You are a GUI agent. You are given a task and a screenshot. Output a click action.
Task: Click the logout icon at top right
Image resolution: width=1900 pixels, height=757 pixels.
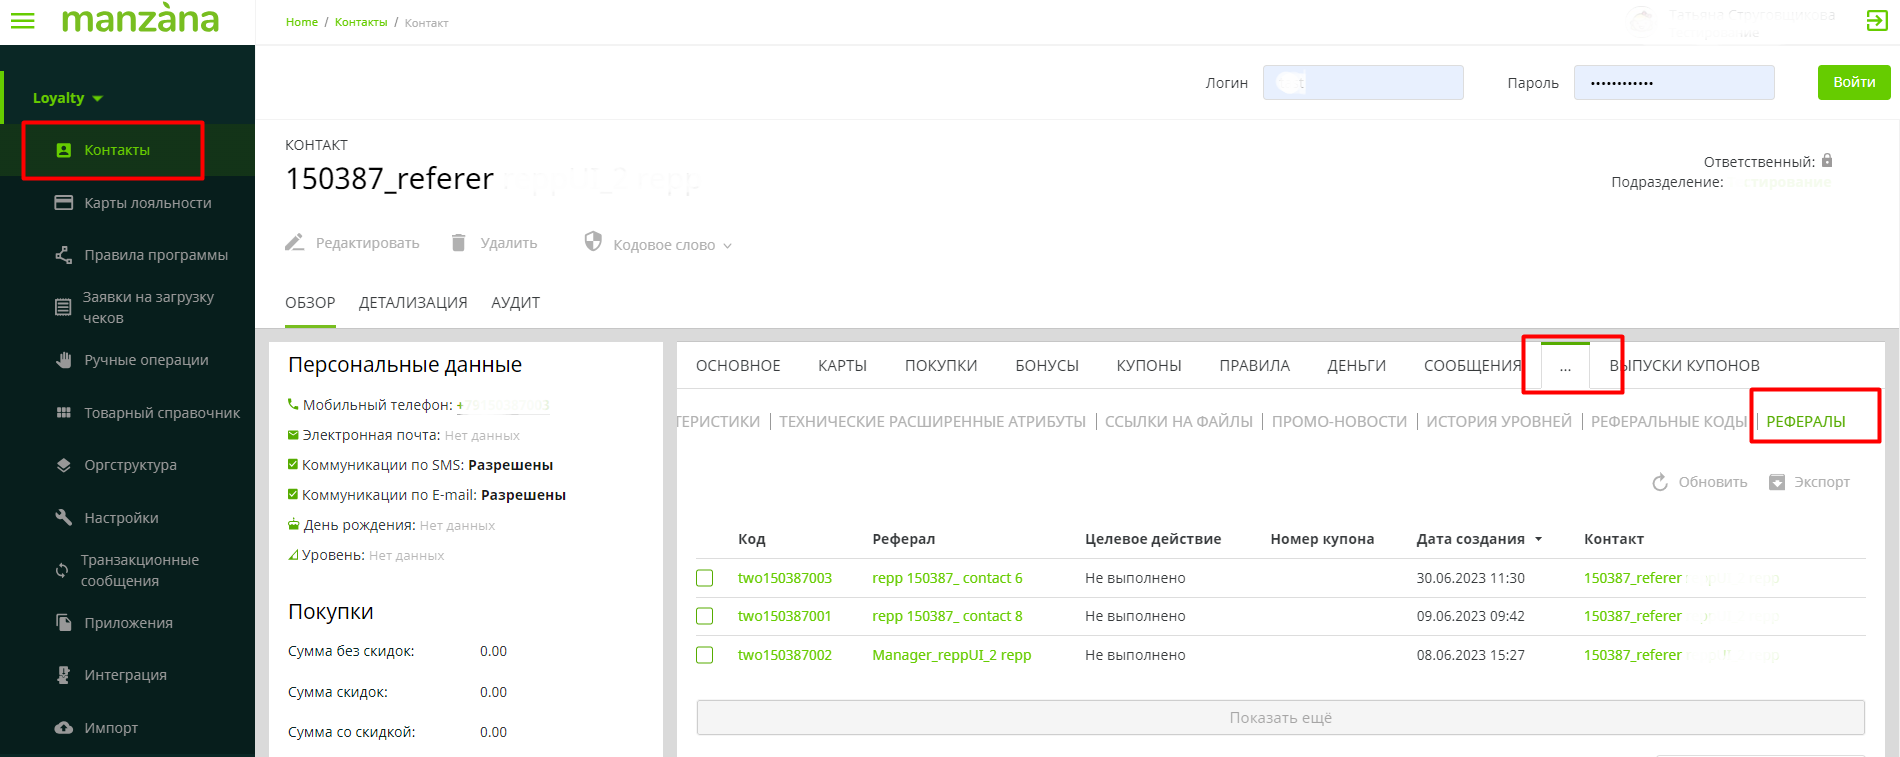(x=1877, y=21)
